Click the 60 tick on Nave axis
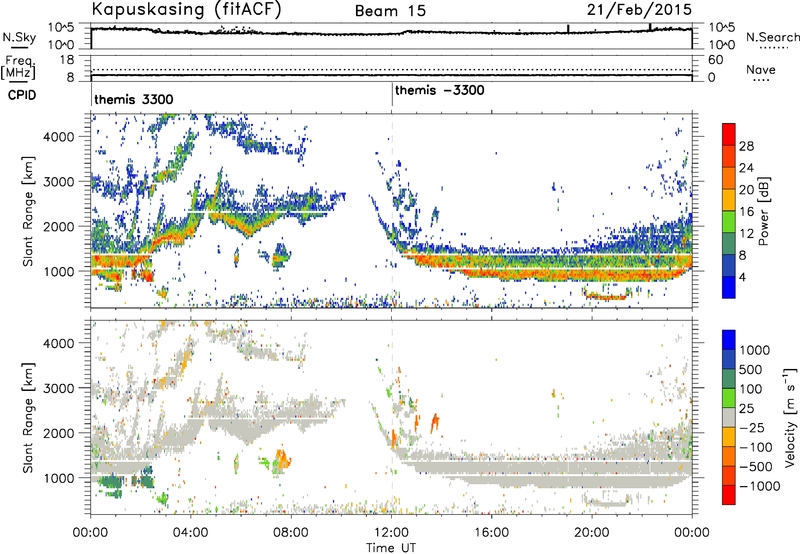The width and height of the screenshot is (800, 554). coord(715,60)
